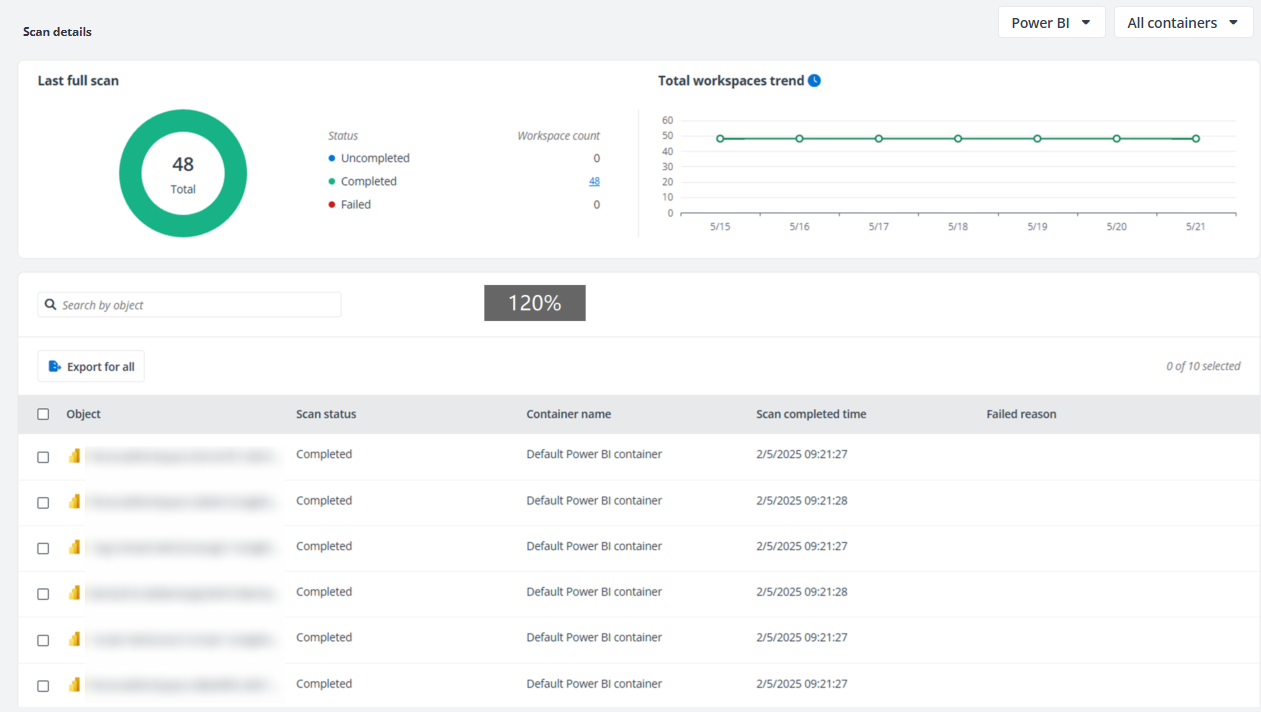Click the trend data point at 5/20
The image size is (1261, 712).
pos(1117,139)
